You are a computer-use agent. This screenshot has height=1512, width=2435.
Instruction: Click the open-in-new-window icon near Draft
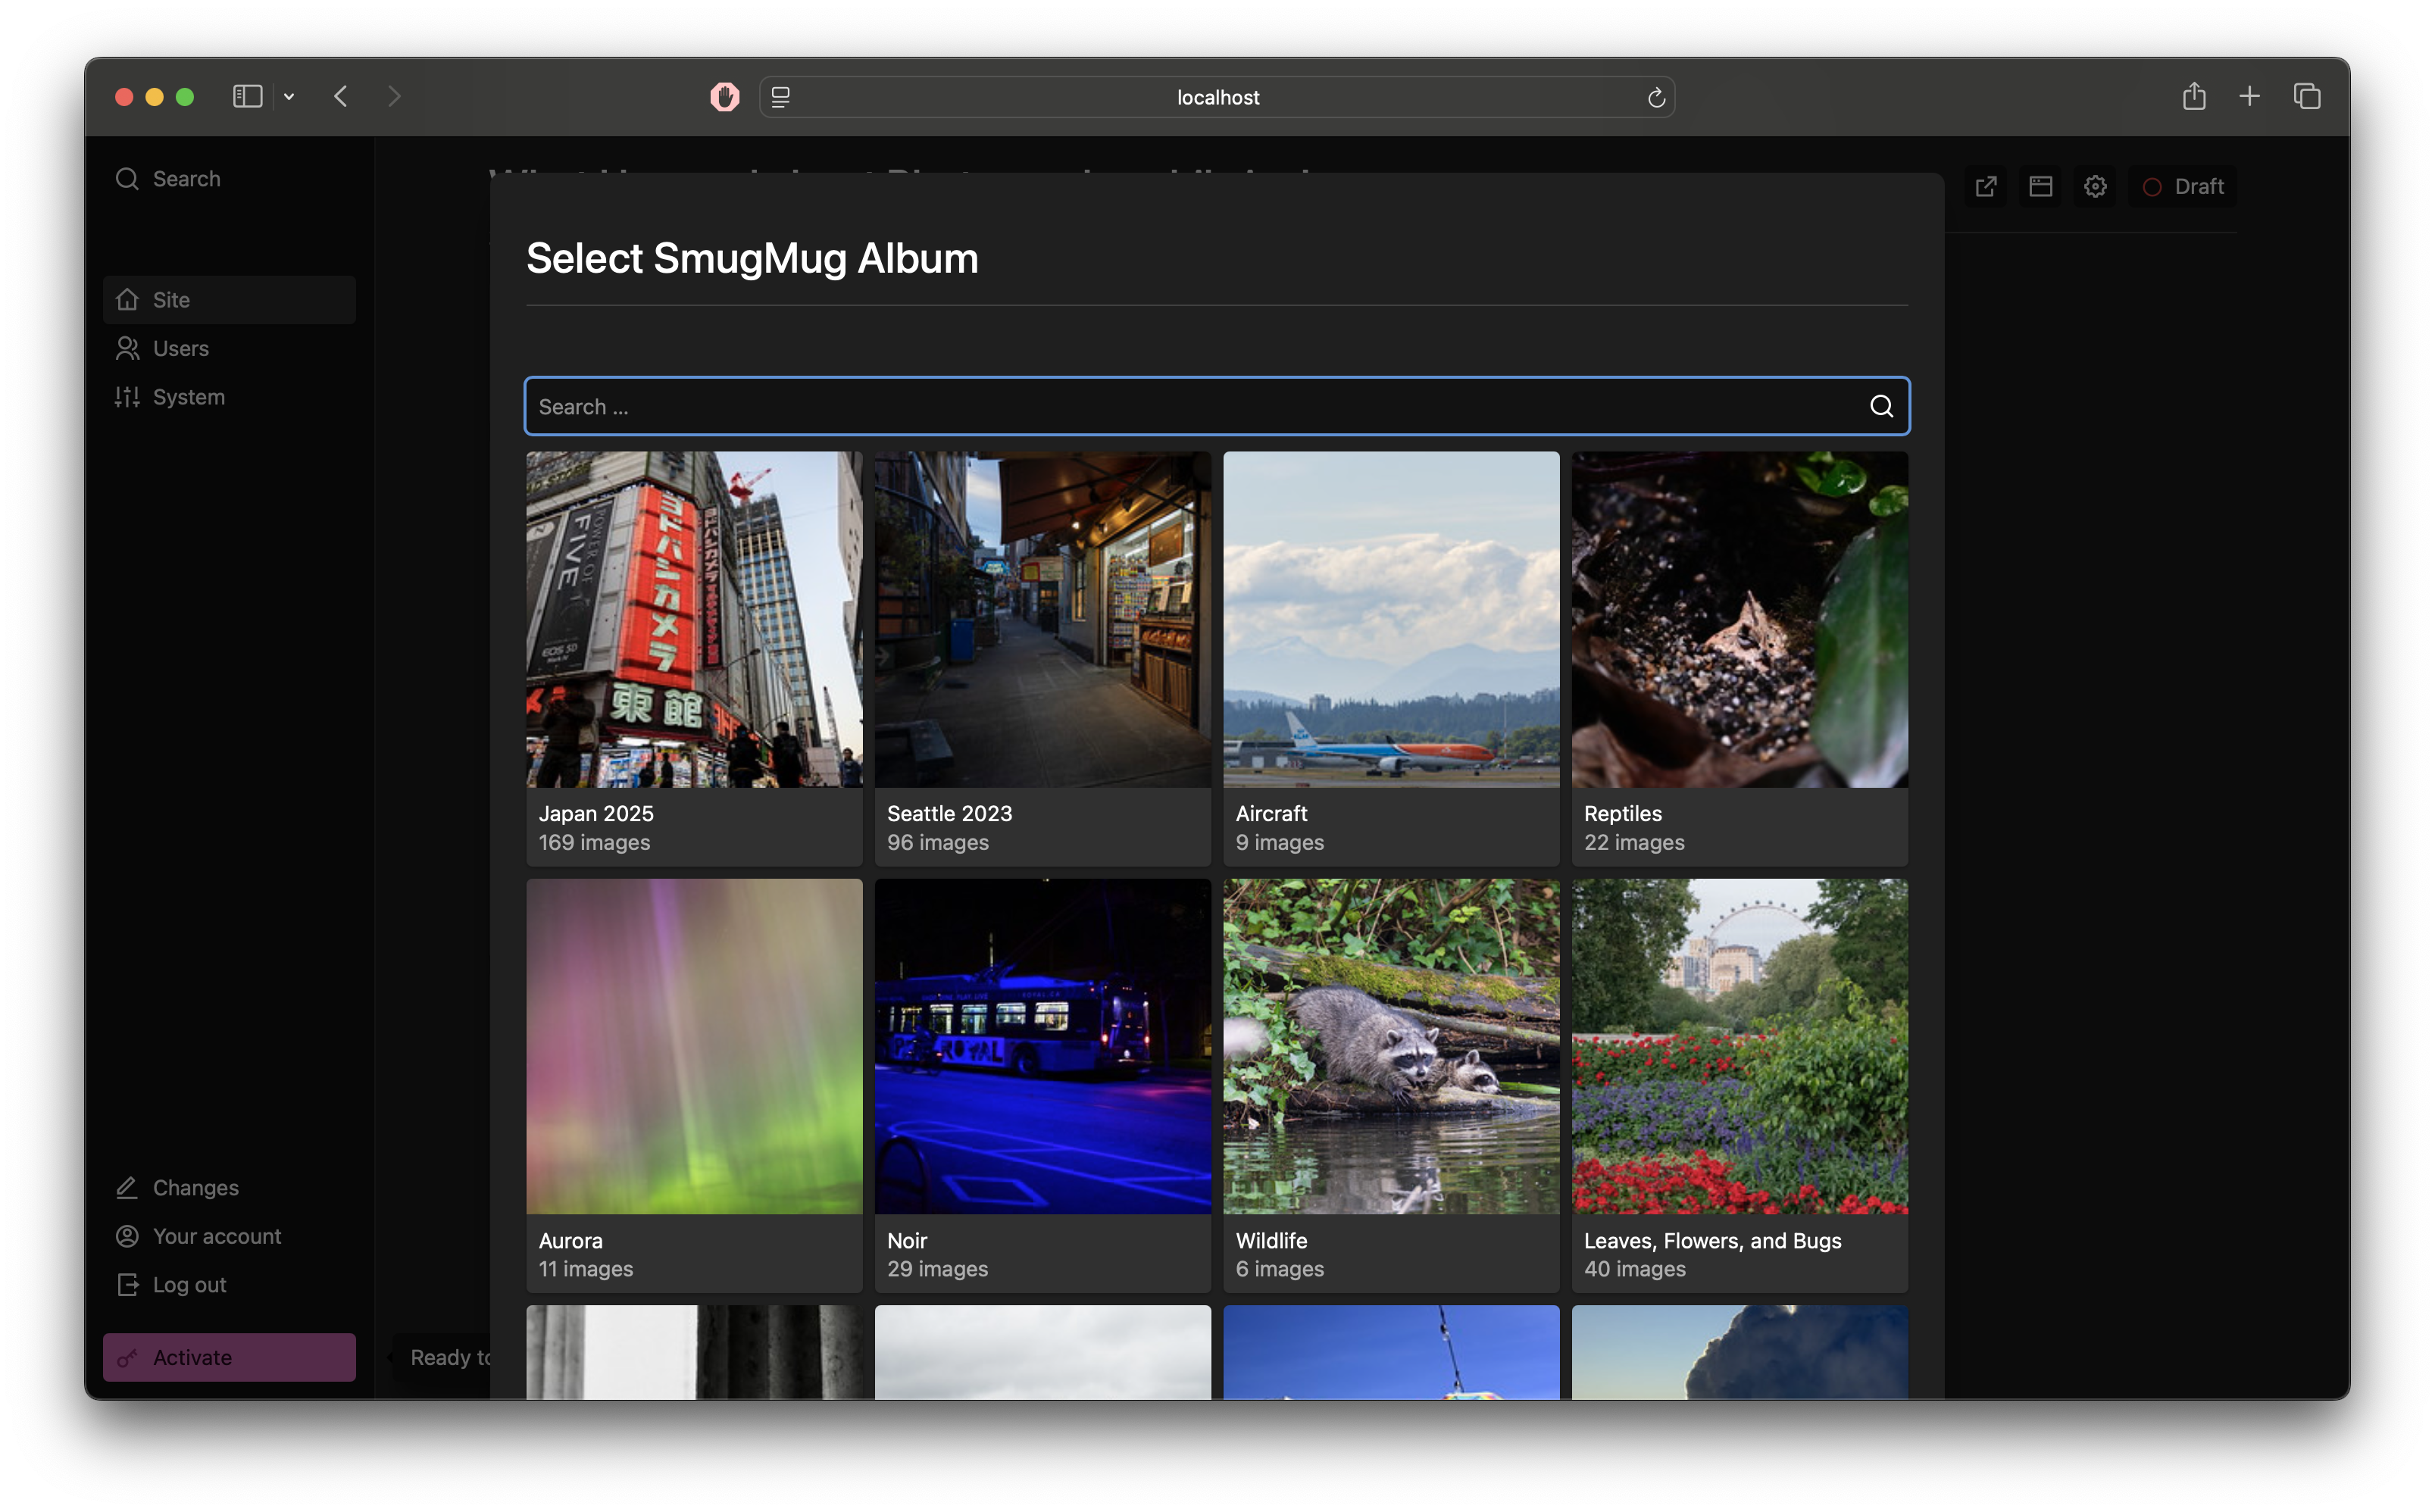1986,187
